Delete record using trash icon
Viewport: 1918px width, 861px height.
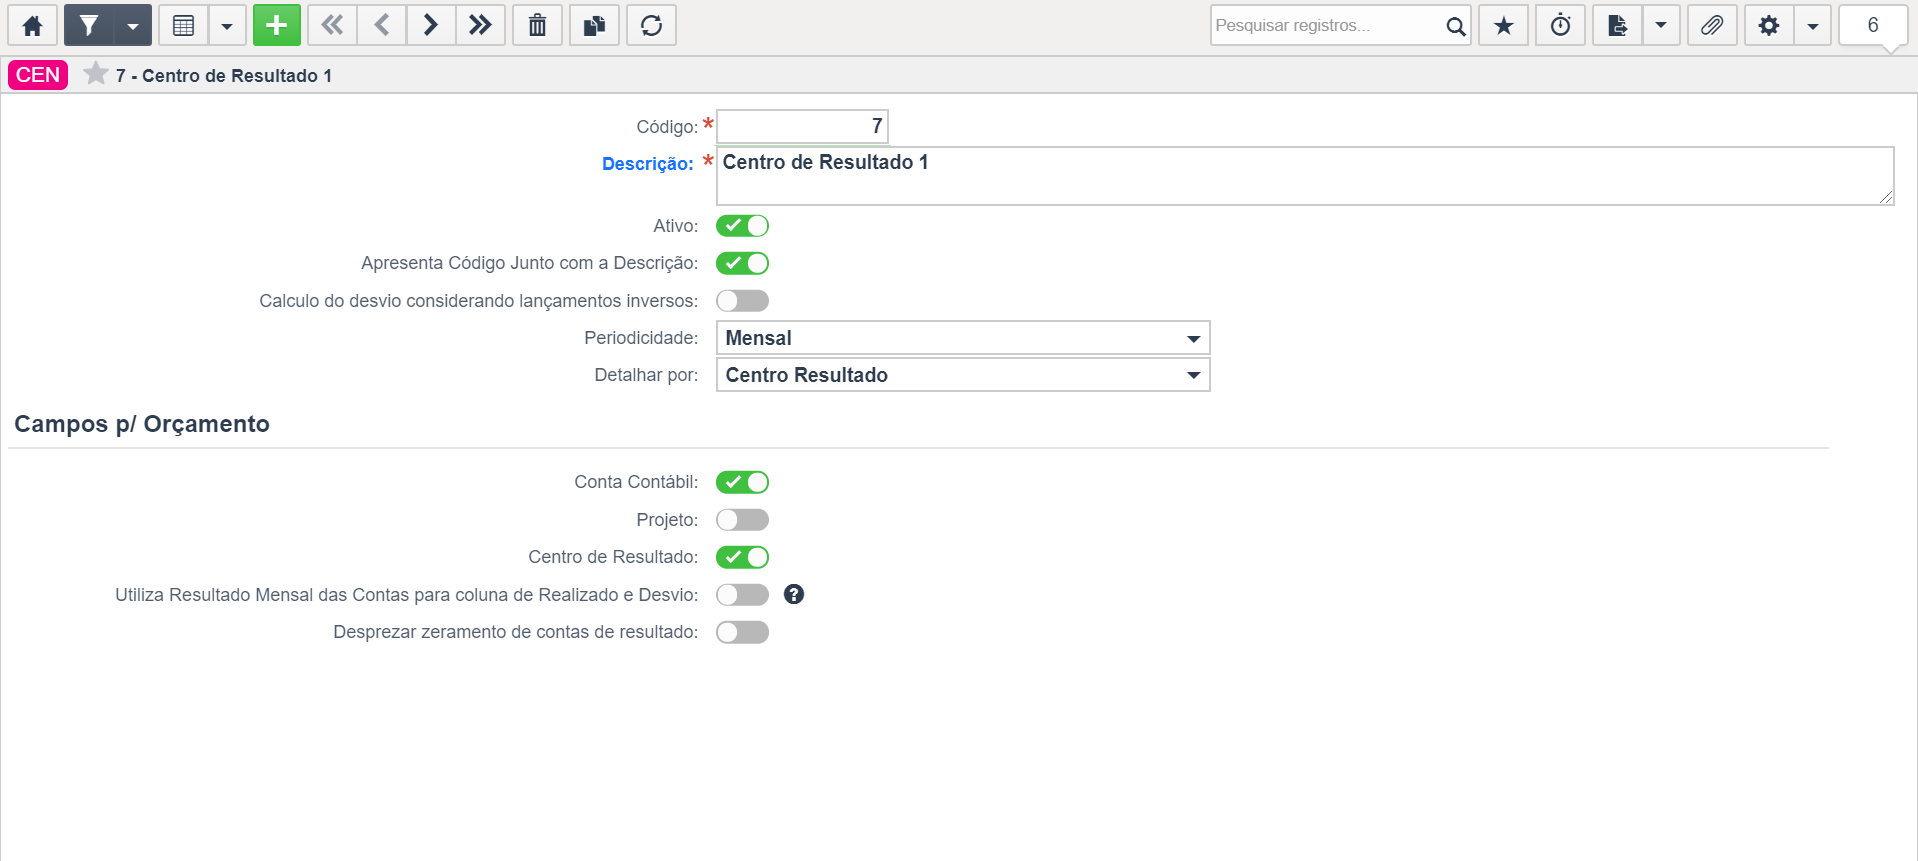pos(537,25)
